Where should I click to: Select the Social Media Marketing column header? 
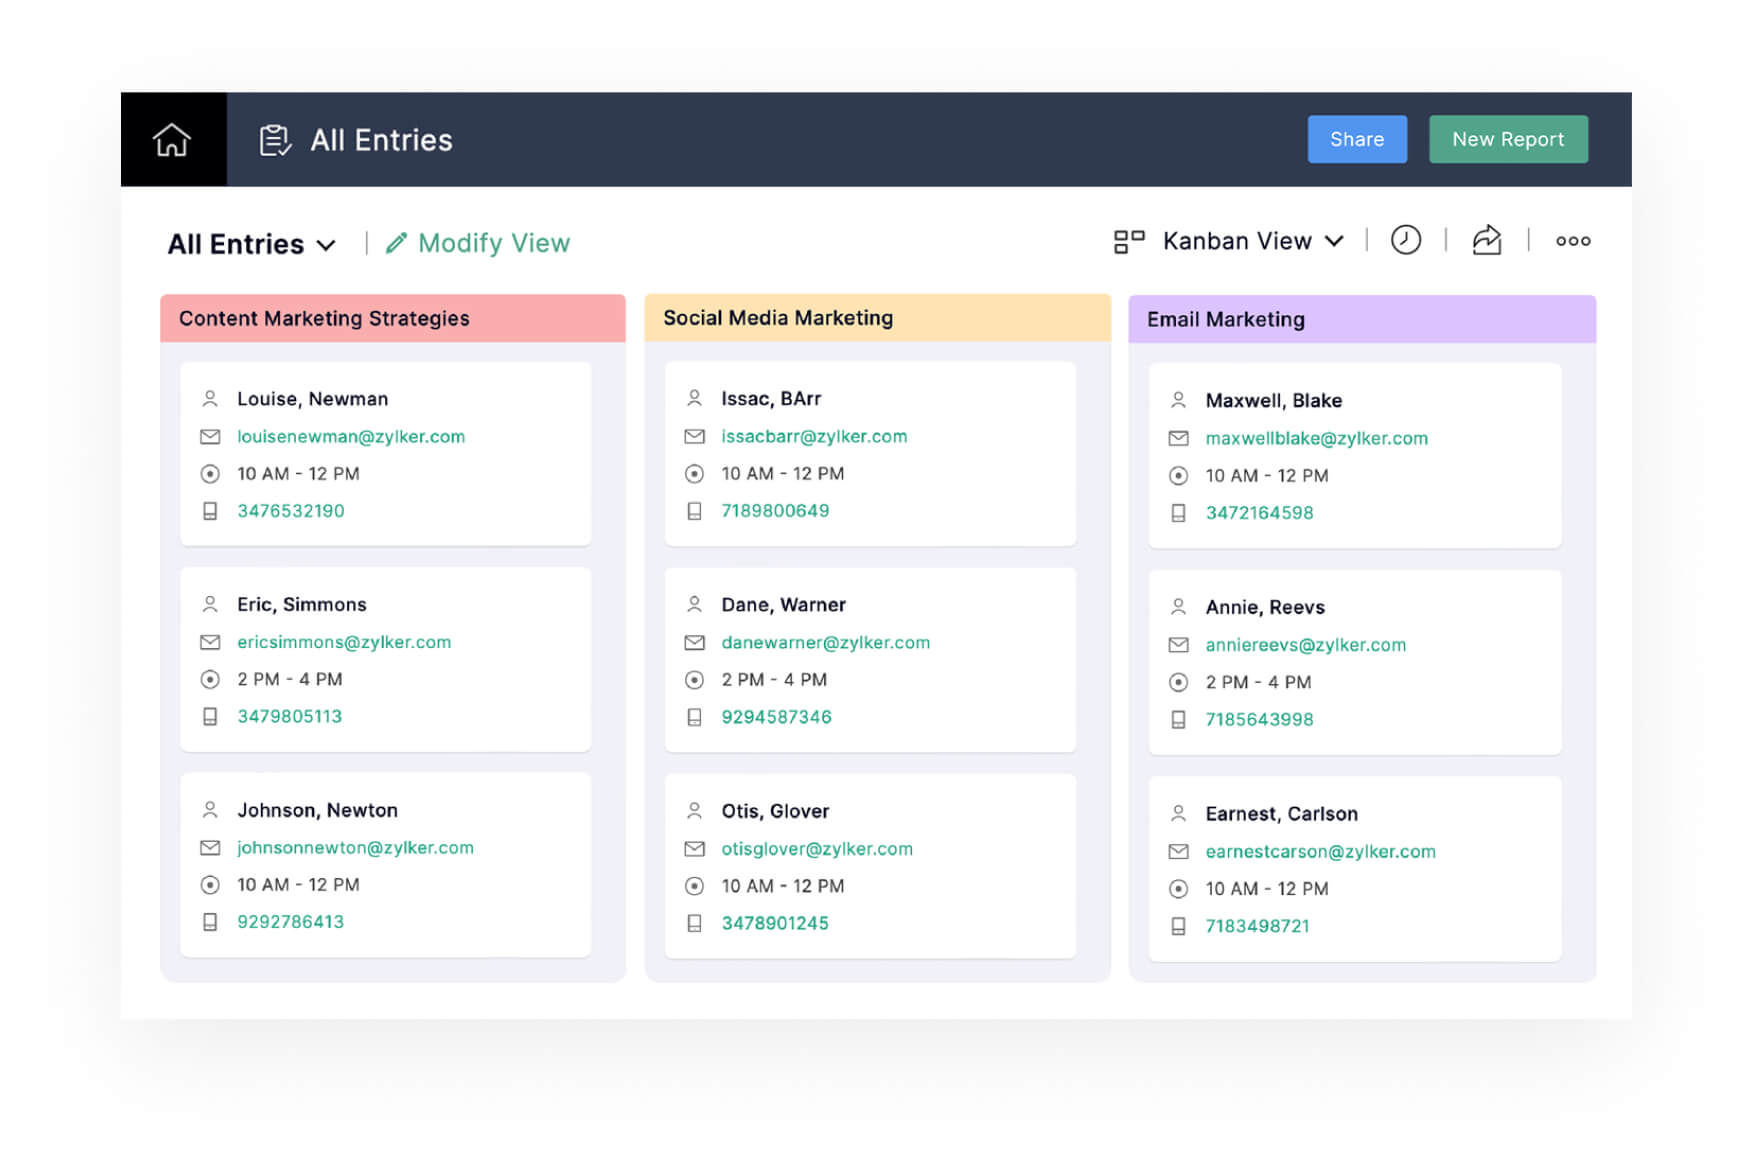(x=876, y=318)
